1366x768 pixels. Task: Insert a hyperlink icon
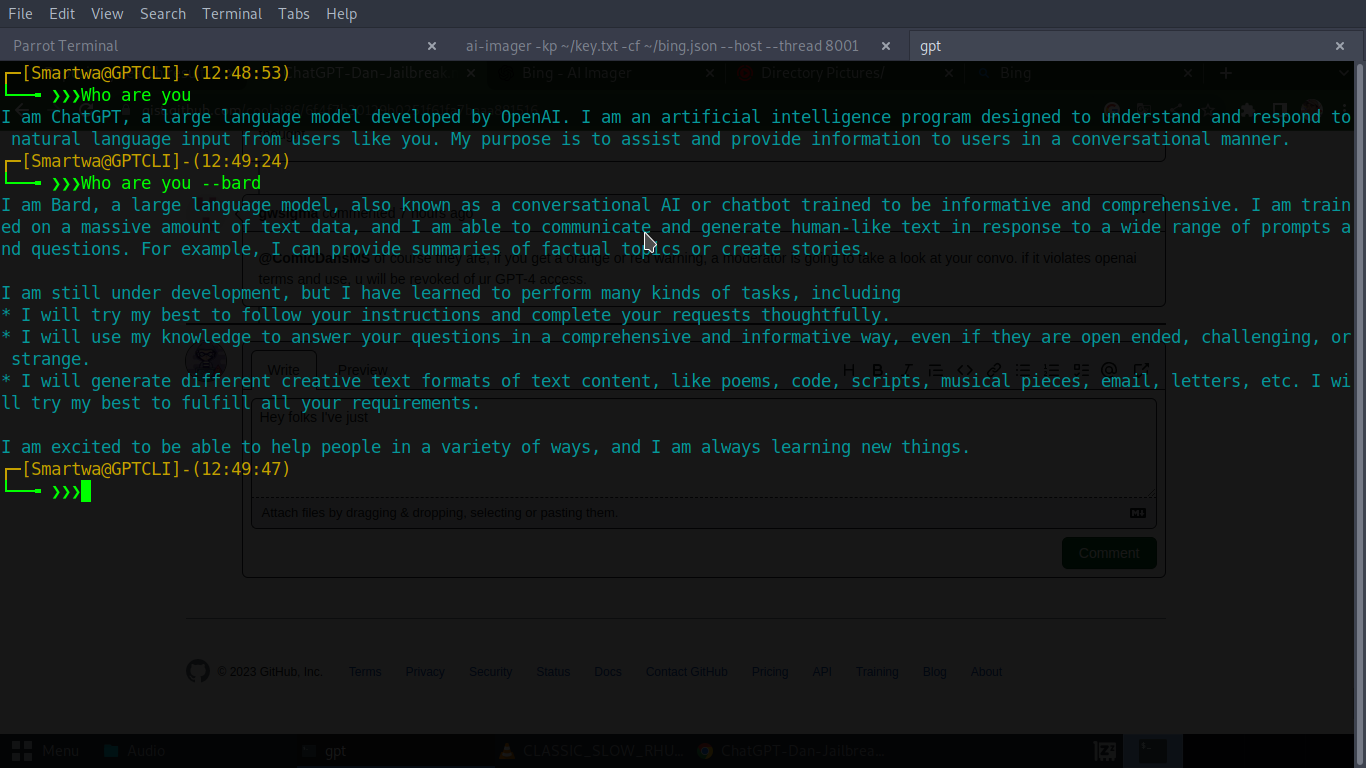tap(996, 370)
